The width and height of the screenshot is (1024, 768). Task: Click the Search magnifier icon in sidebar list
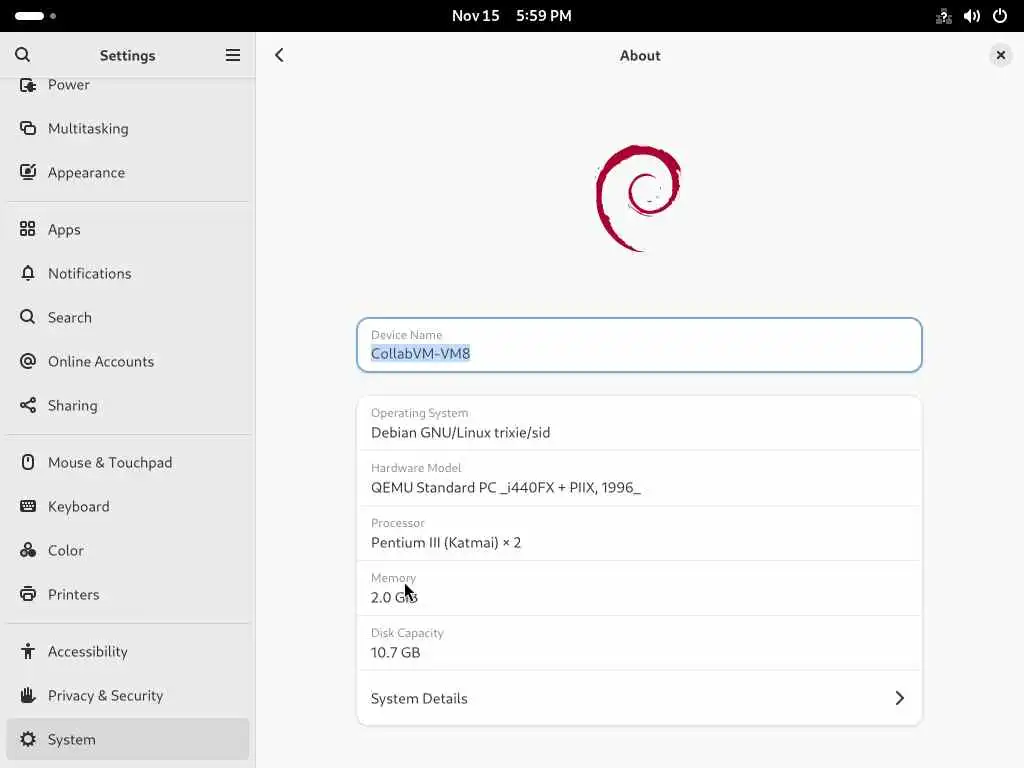pos(27,317)
